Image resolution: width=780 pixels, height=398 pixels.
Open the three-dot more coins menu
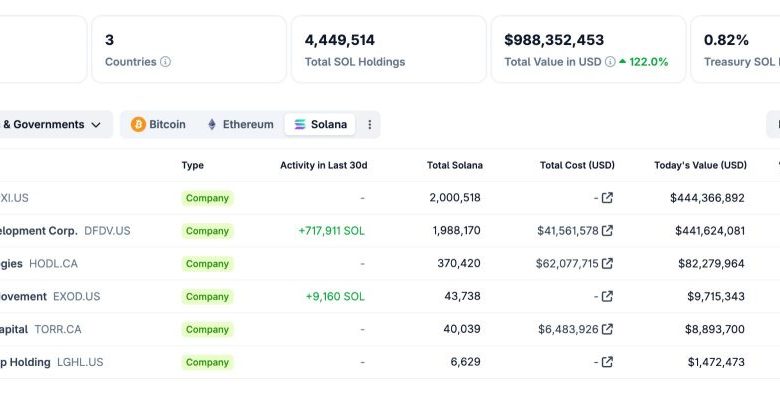pyautogui.click(x=370, y=124)
